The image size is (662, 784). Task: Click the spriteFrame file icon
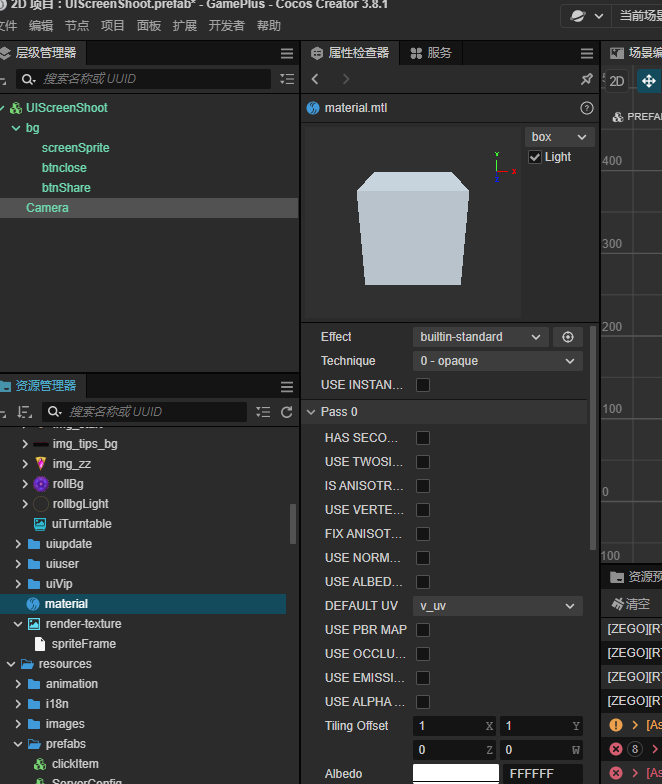tap(40, 644)
